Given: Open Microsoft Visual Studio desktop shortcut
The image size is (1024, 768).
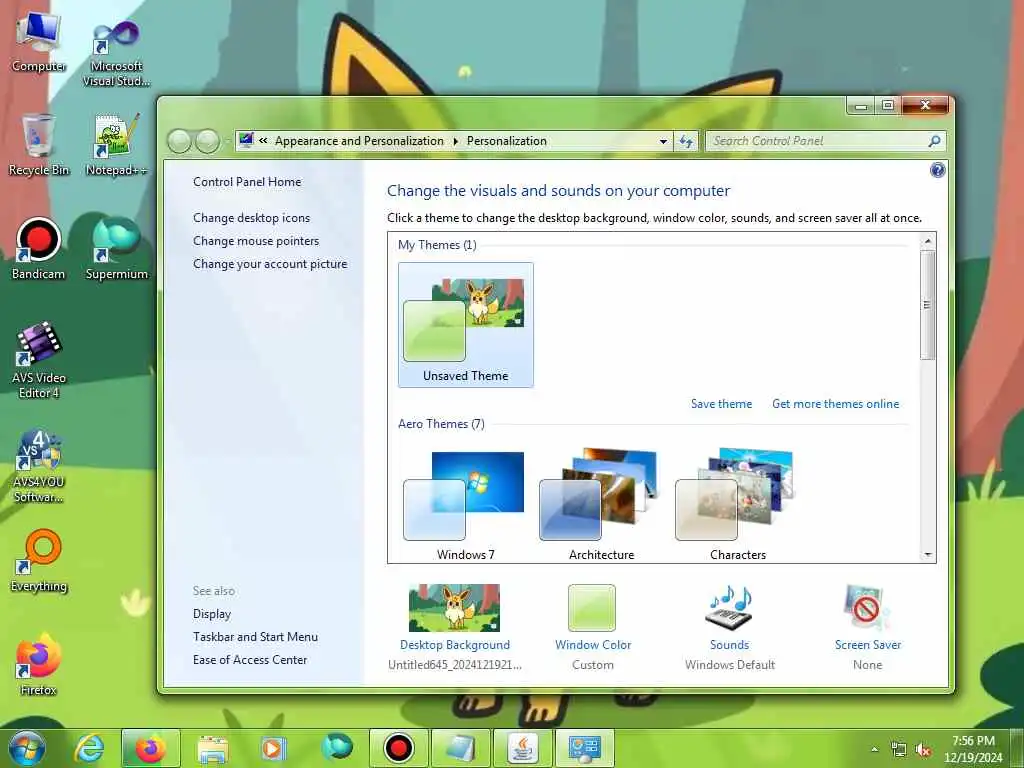Looking at the screenshot, I should pos(116,52).
